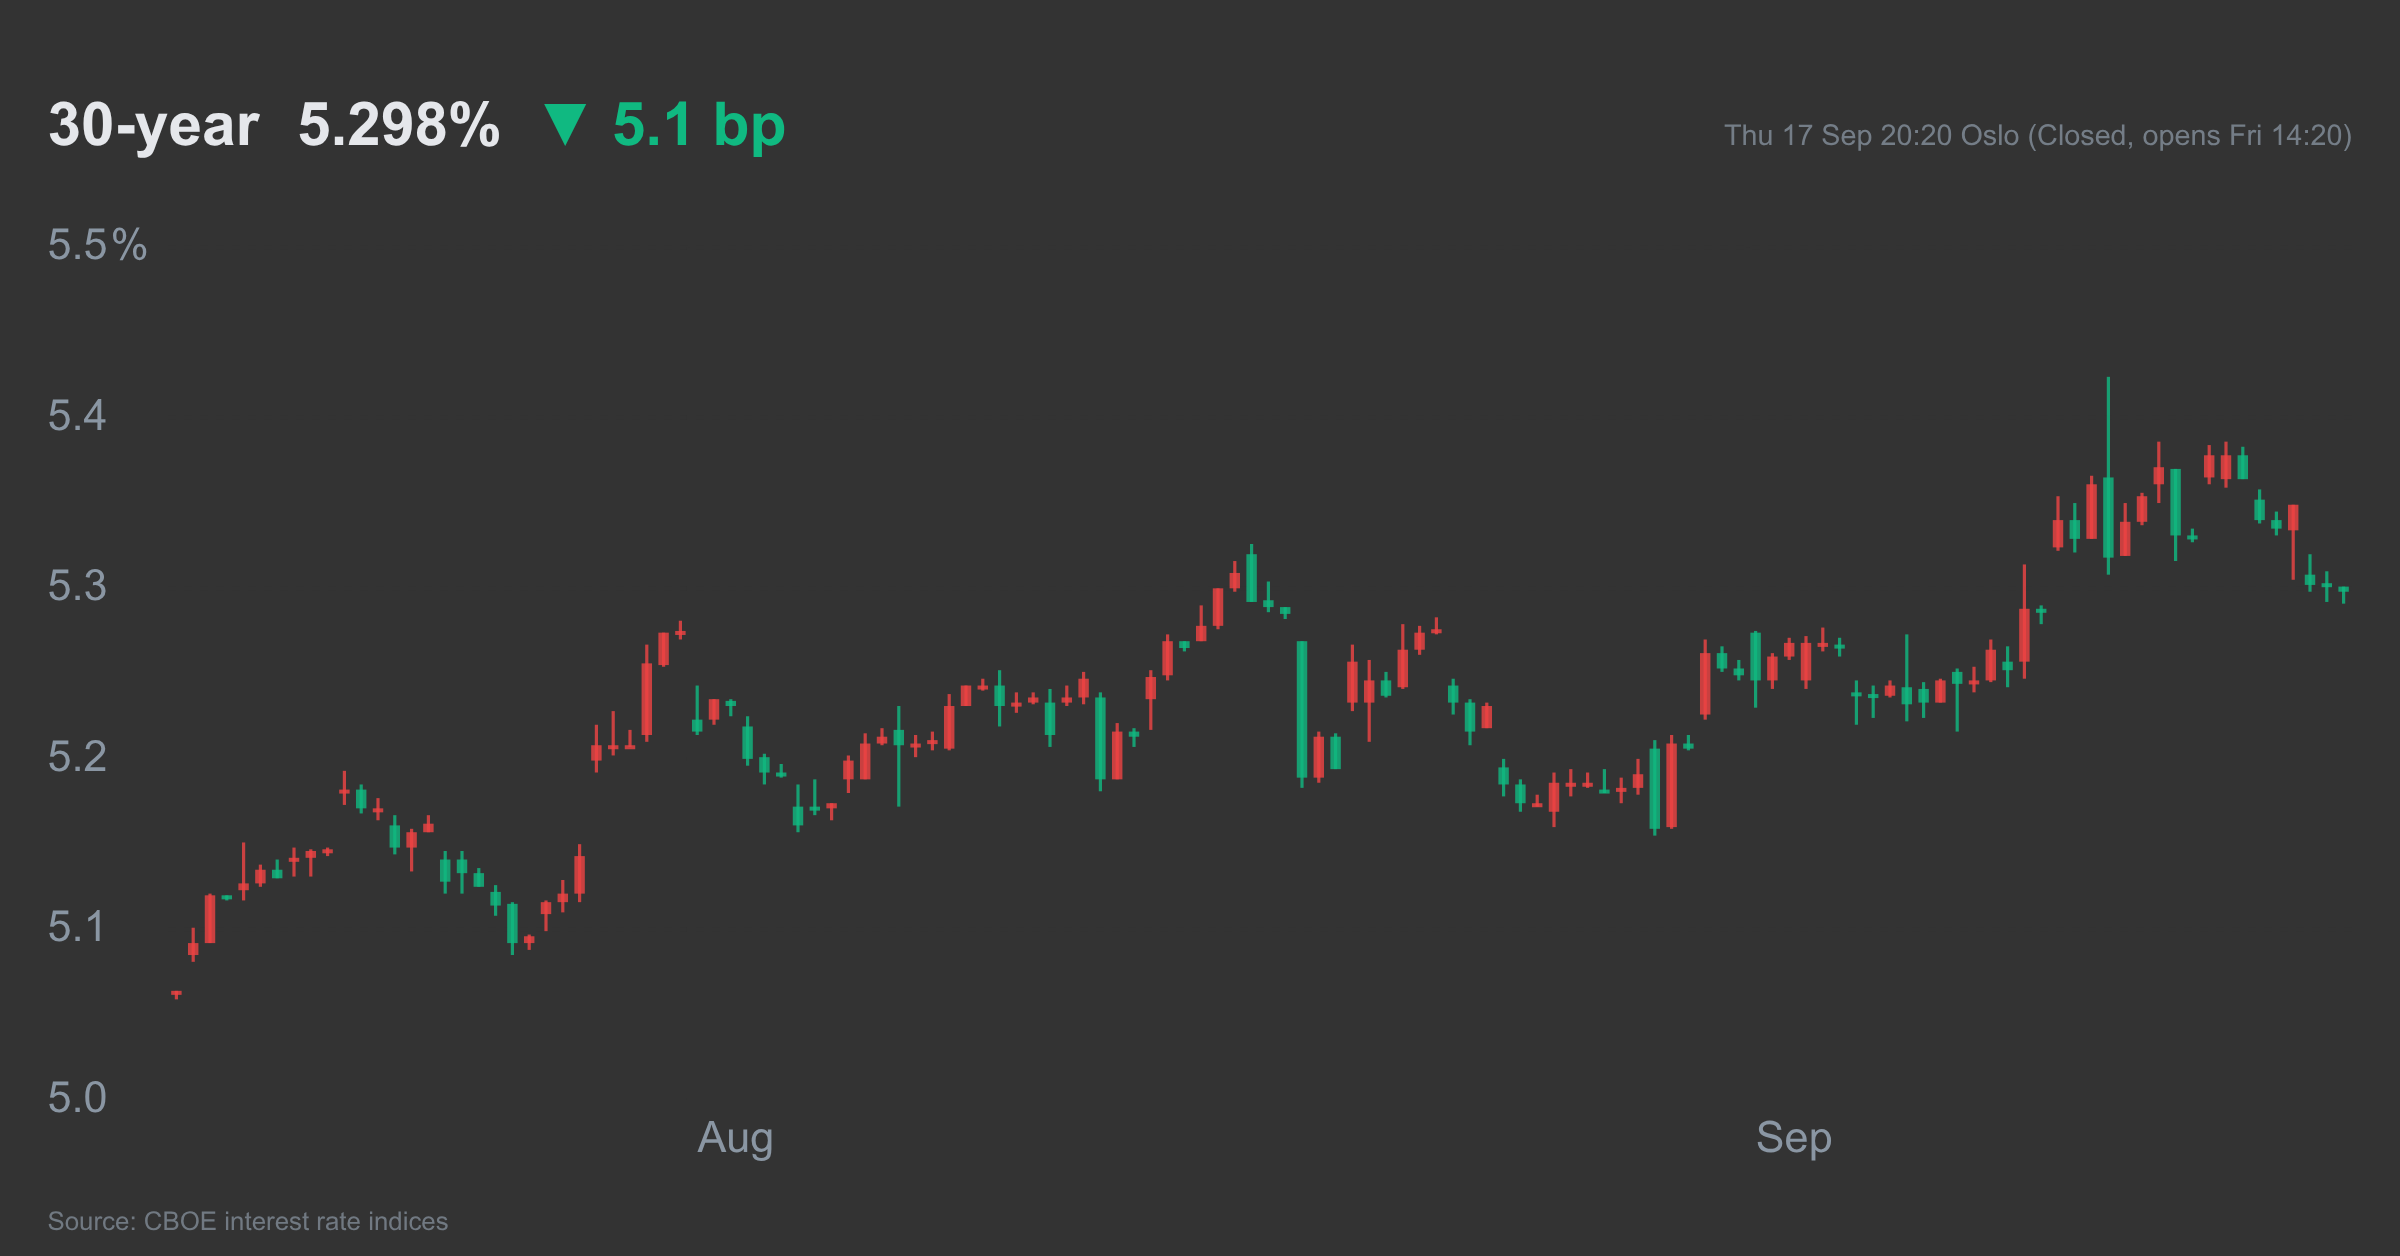
Task: Click the 5.0 y-axis label
Action: (77, 1098)
